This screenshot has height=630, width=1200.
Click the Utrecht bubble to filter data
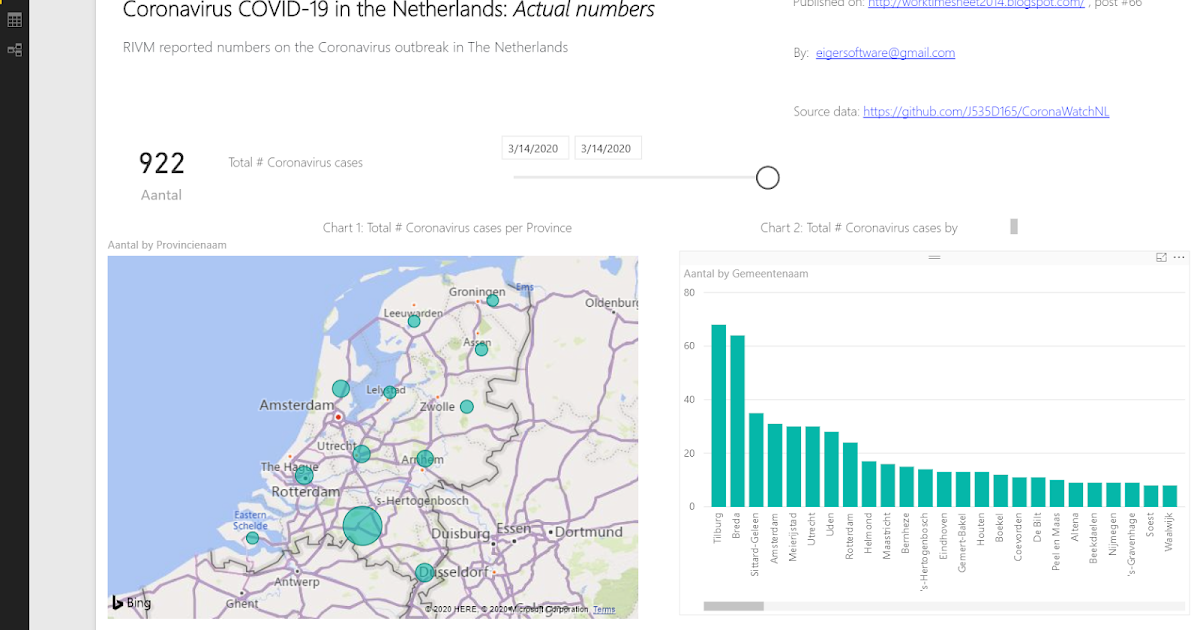tap(362, 452)
